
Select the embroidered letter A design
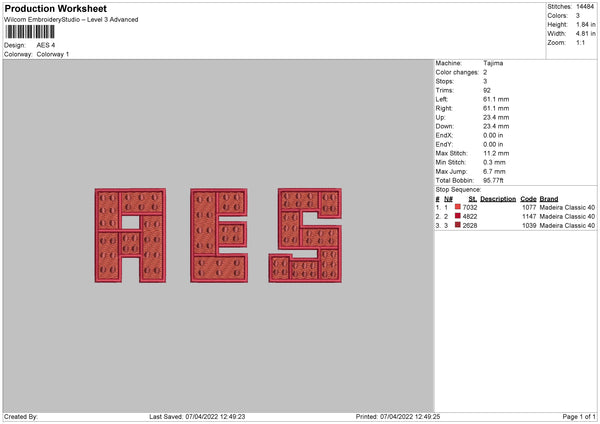point(130,235)
